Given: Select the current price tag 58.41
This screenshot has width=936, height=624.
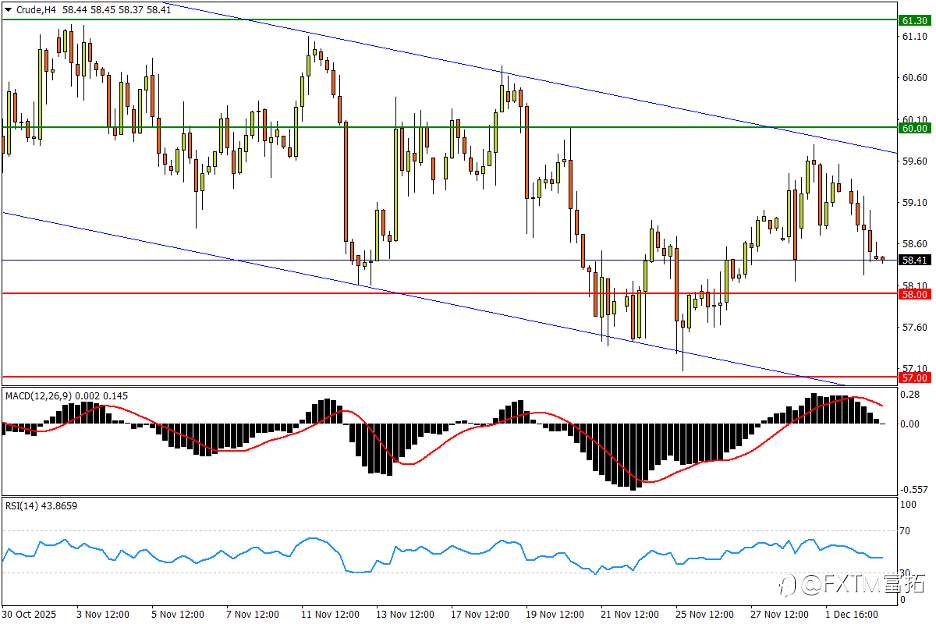Looking at the screenshot, I should point(915,260).
